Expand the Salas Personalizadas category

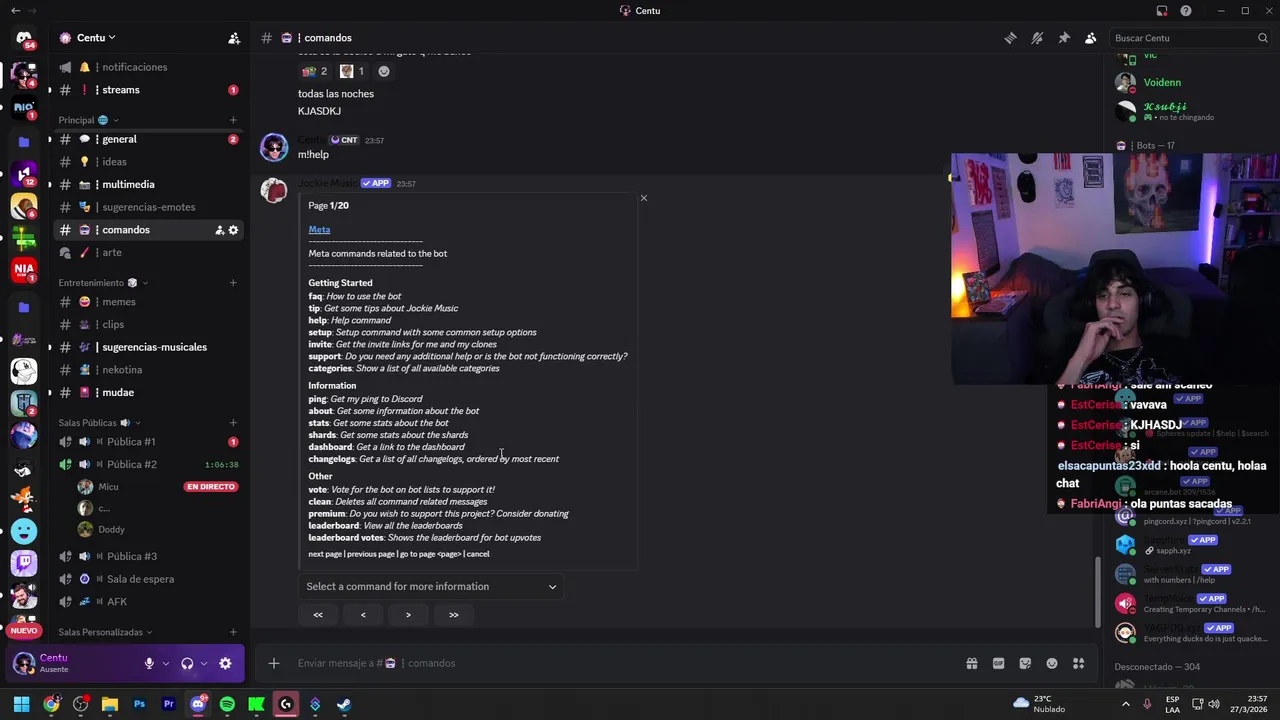(105, 632)
